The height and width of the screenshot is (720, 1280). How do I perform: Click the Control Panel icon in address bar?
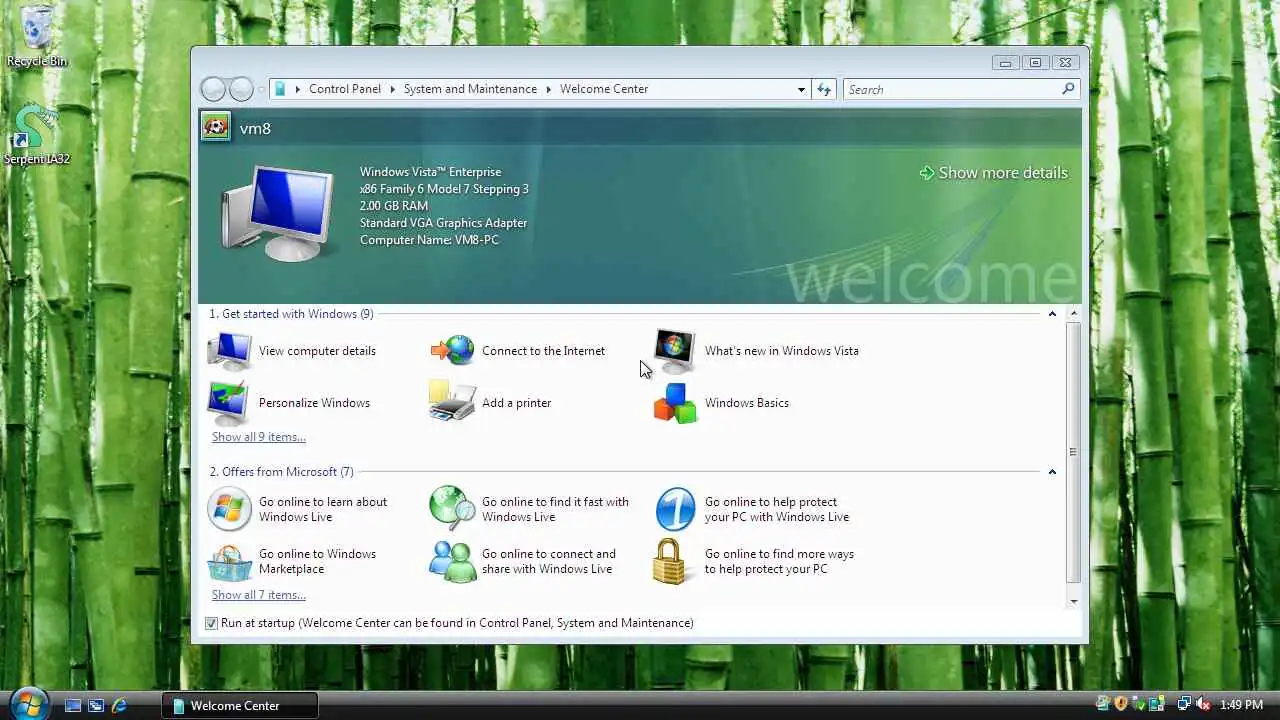[280, 89]
